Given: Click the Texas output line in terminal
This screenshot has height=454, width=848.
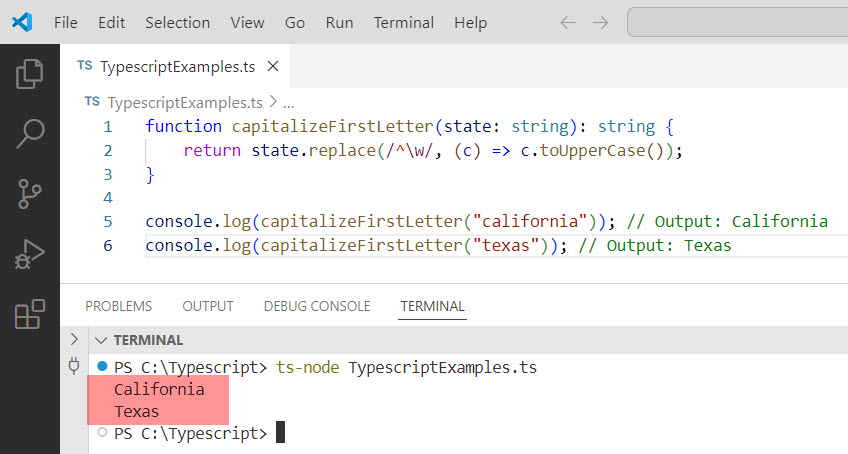Looking at the screenshot, I should (x=136, y=412).
